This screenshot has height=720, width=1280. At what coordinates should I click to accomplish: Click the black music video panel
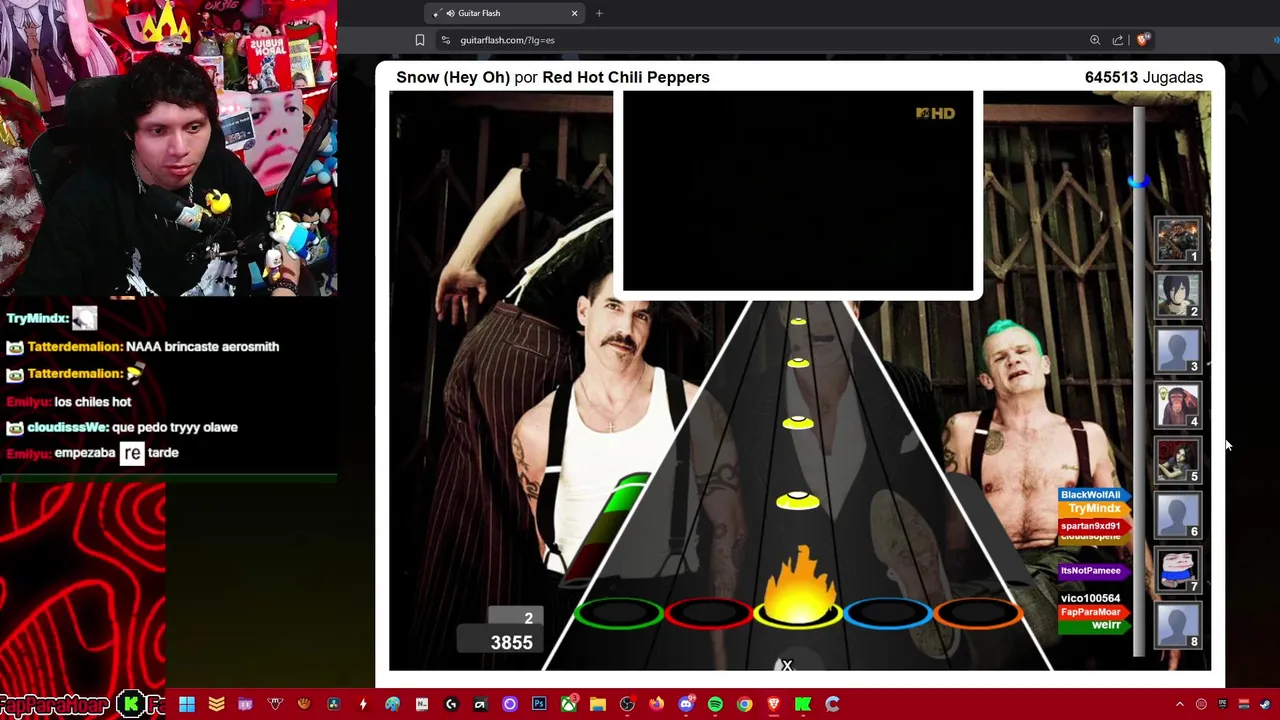[x=798, y=190]
